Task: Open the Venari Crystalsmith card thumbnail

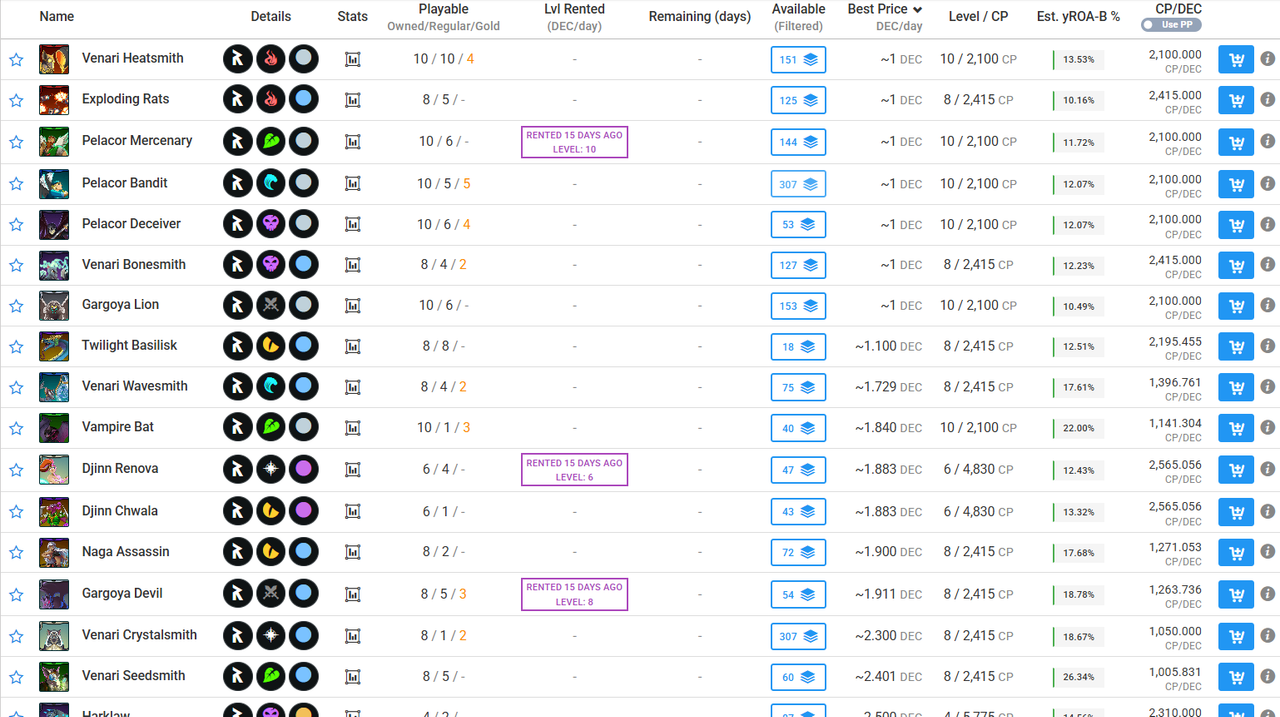Action: (54, 636)
